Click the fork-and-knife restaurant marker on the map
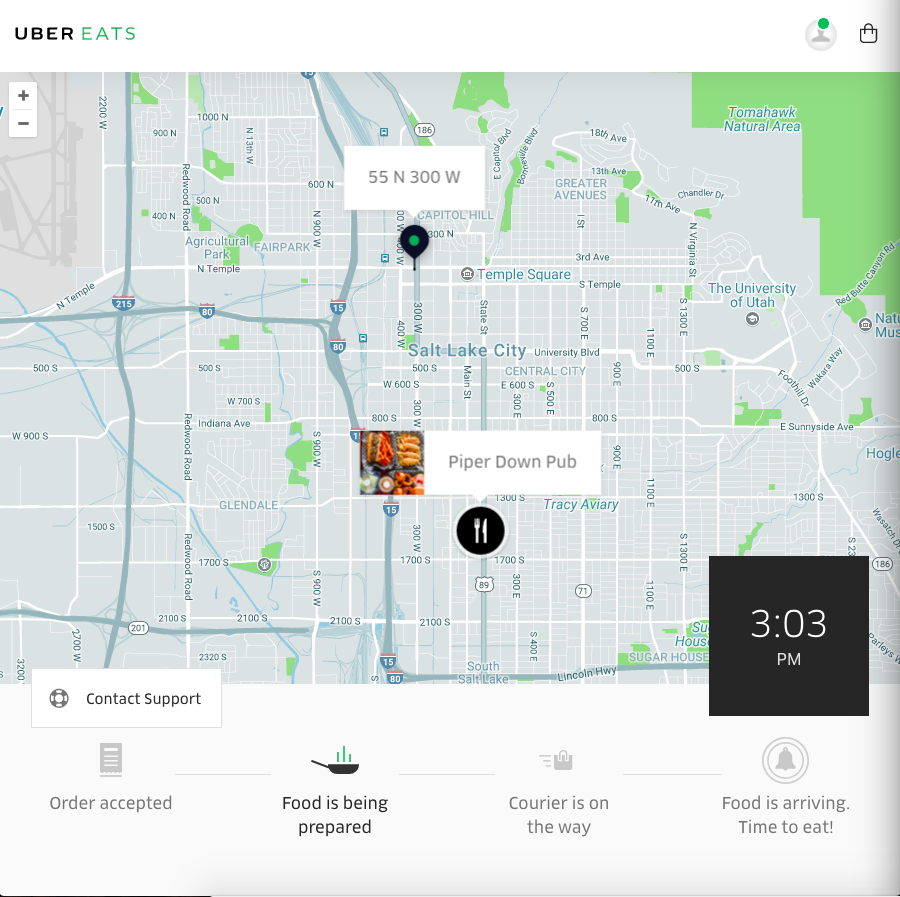Screen dimensions: 900x897 480,531
